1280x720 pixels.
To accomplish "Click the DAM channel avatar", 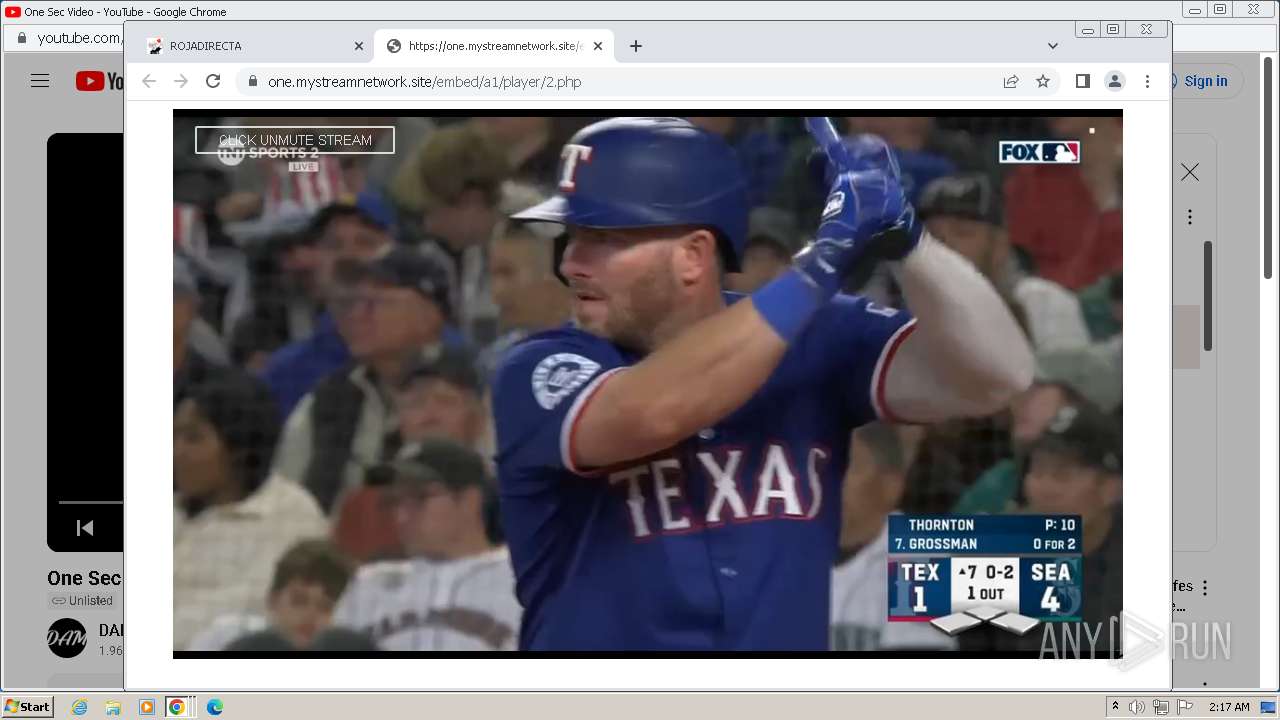I will coord(67,638).
